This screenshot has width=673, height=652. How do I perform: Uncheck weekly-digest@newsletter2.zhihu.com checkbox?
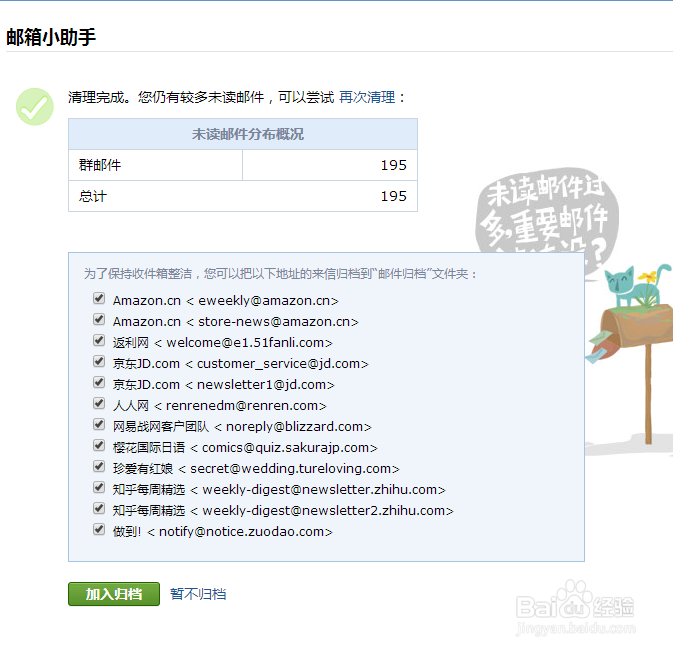tap(99, 509)
